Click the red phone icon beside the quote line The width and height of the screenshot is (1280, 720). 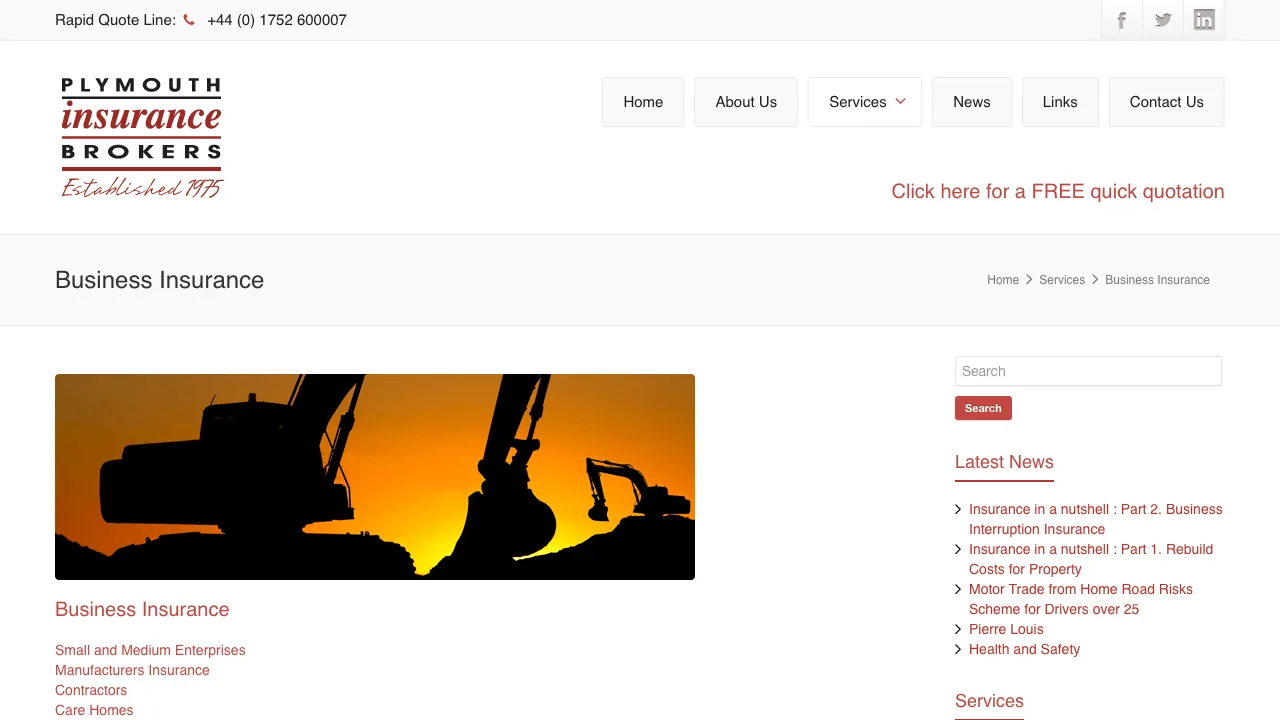click(189, 19)
